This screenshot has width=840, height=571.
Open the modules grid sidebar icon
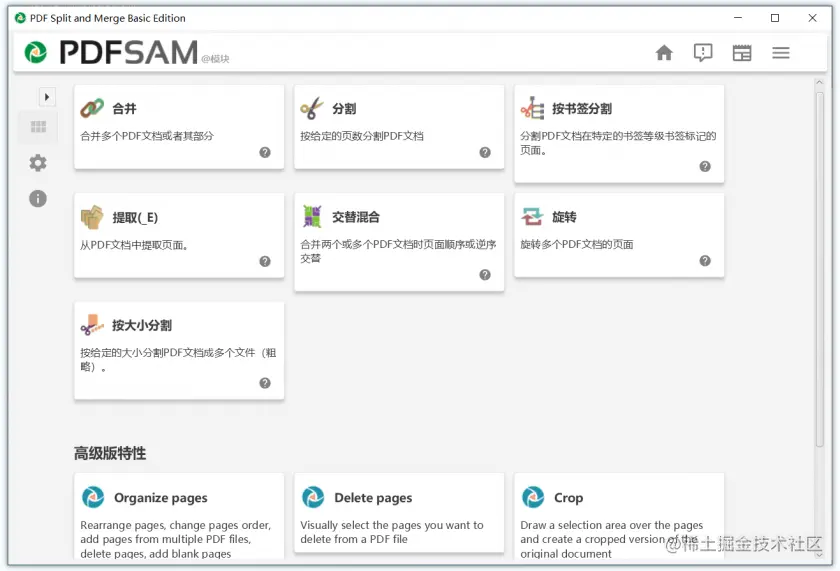(38, 127)
